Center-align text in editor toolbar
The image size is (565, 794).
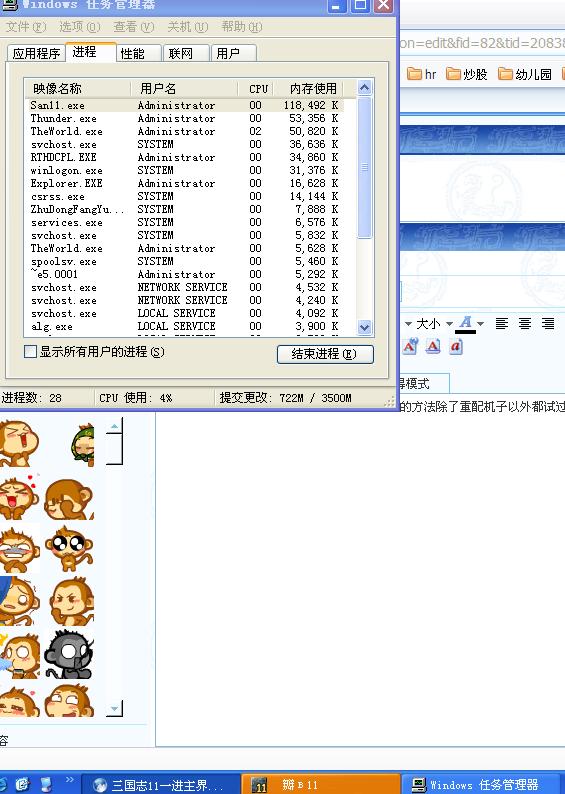(525, 324)
